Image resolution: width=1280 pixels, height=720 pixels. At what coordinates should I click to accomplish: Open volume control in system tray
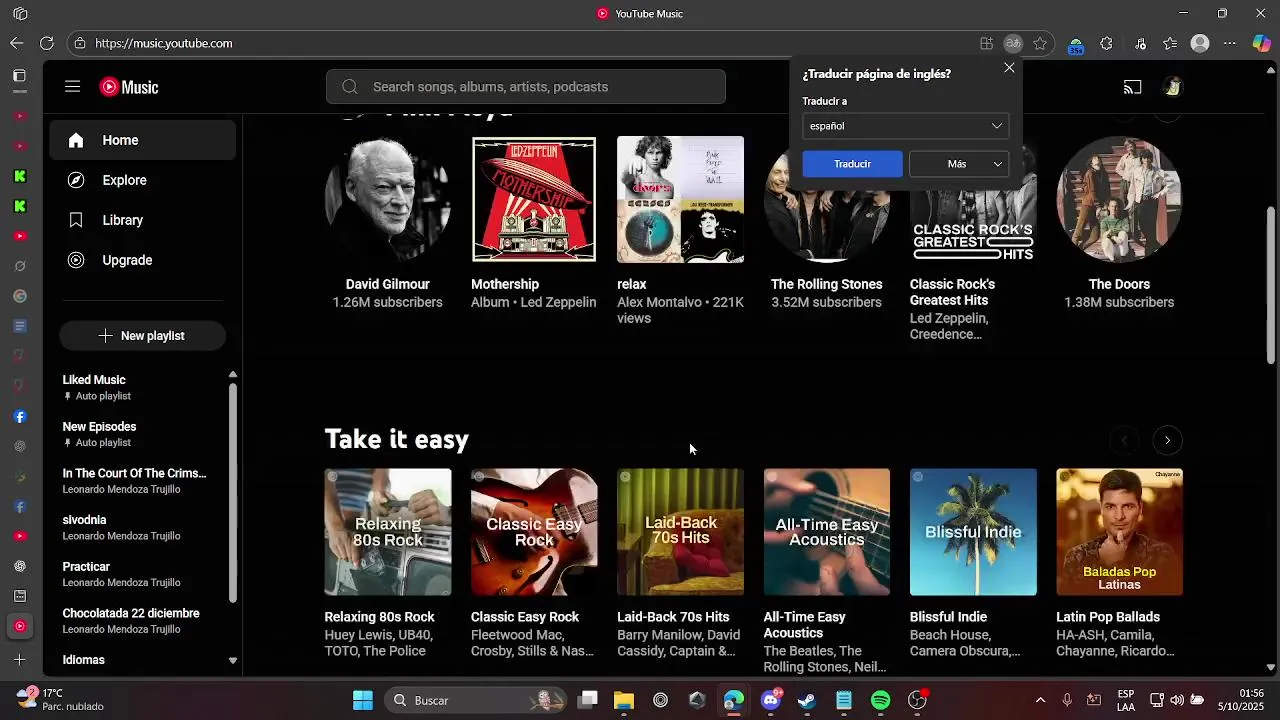[1177, 700]
